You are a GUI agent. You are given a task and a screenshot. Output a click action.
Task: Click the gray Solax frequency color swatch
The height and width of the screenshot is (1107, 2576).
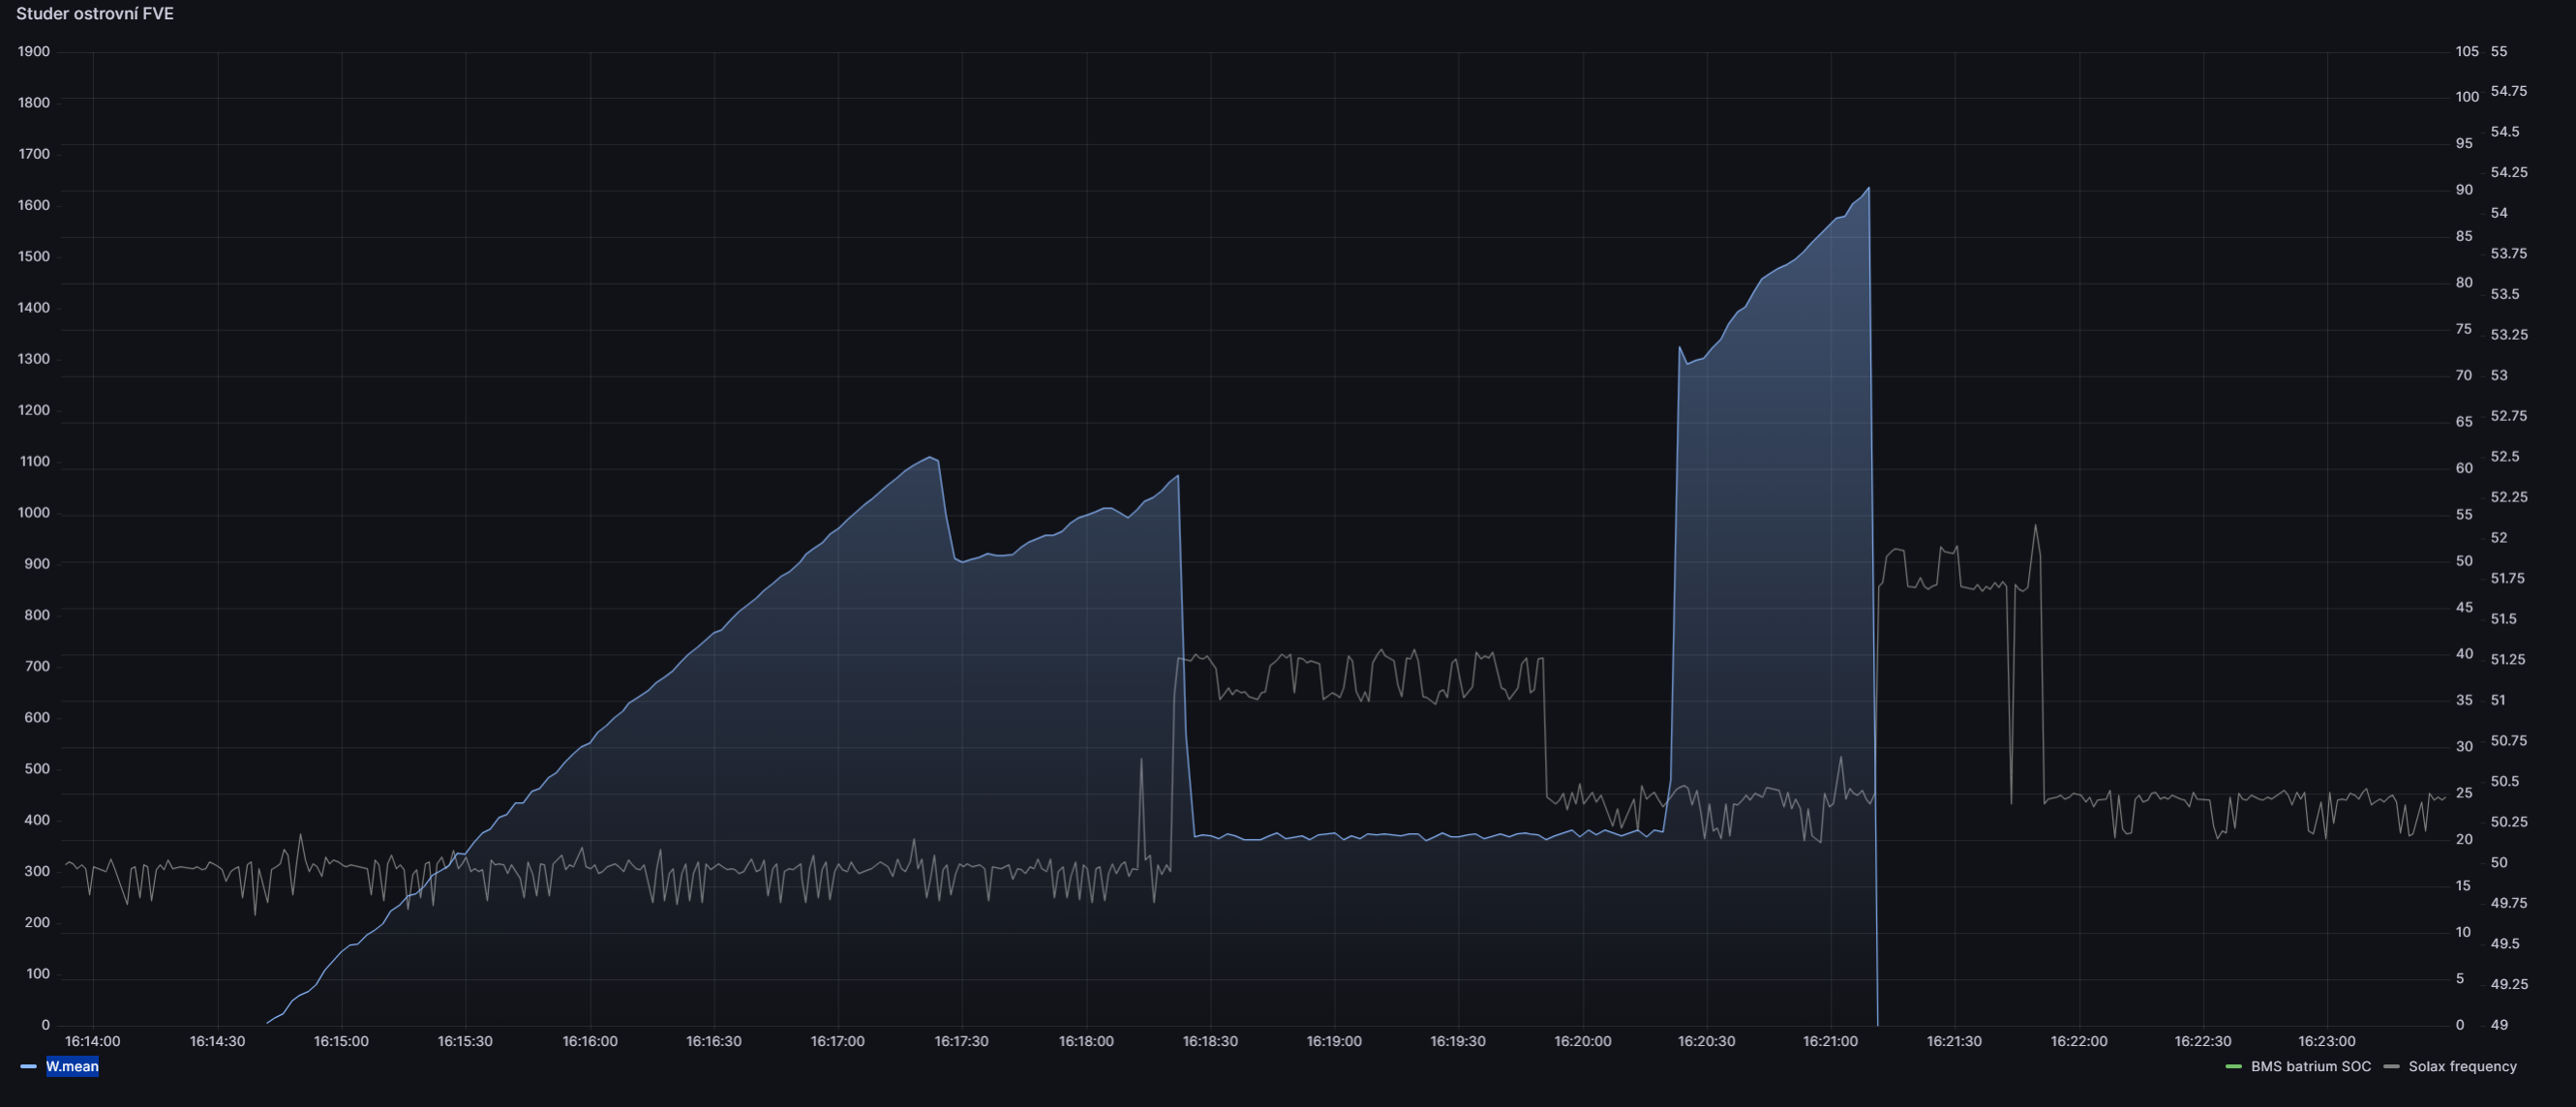pyautogui.click(x=2391, y=1066)
